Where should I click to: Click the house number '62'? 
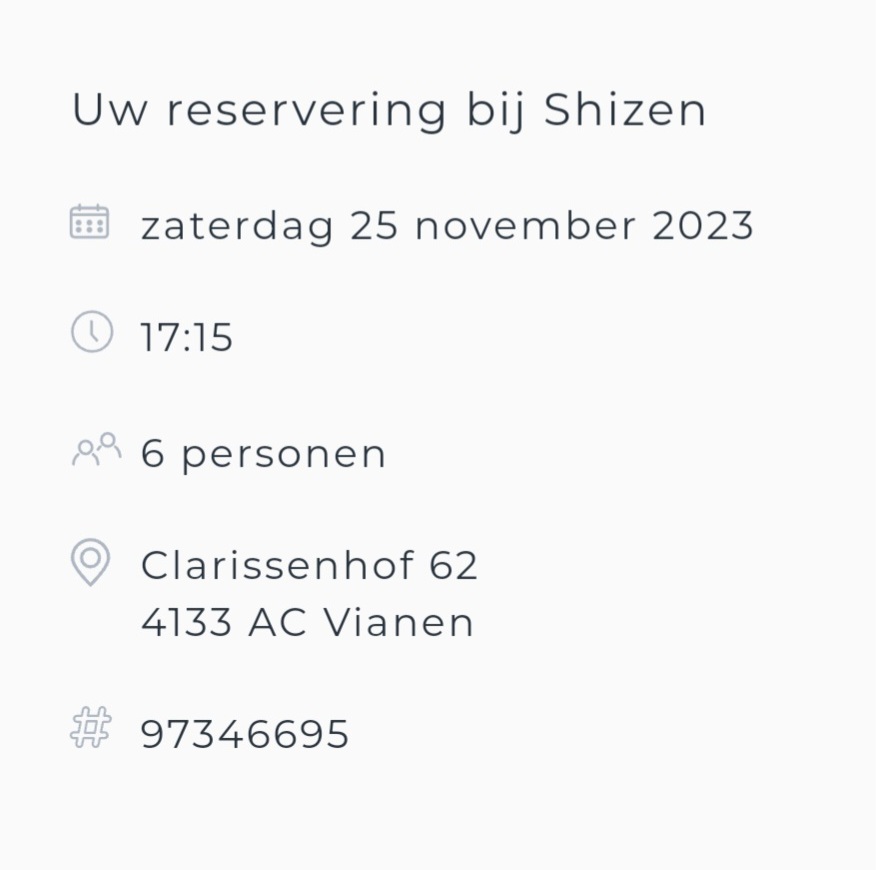click(454, 565)
